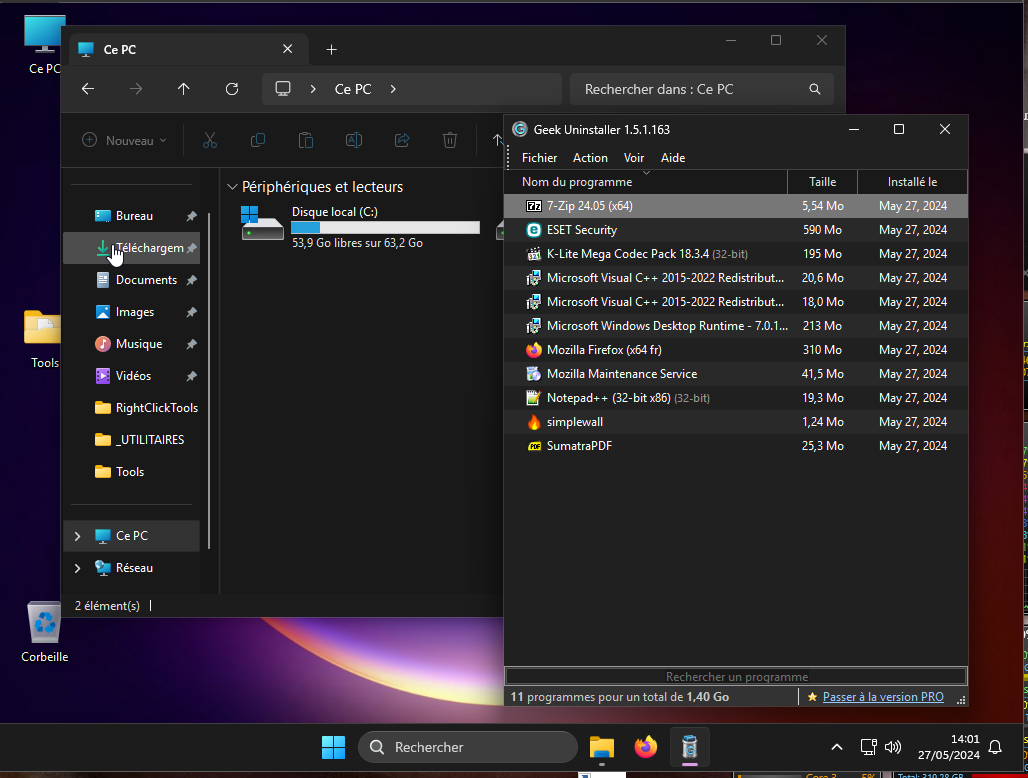The width and height of the screenshot is (1028, 778).
Task: Click the Delete trash icon in Explorer toolbar
Action: point(450,140)
